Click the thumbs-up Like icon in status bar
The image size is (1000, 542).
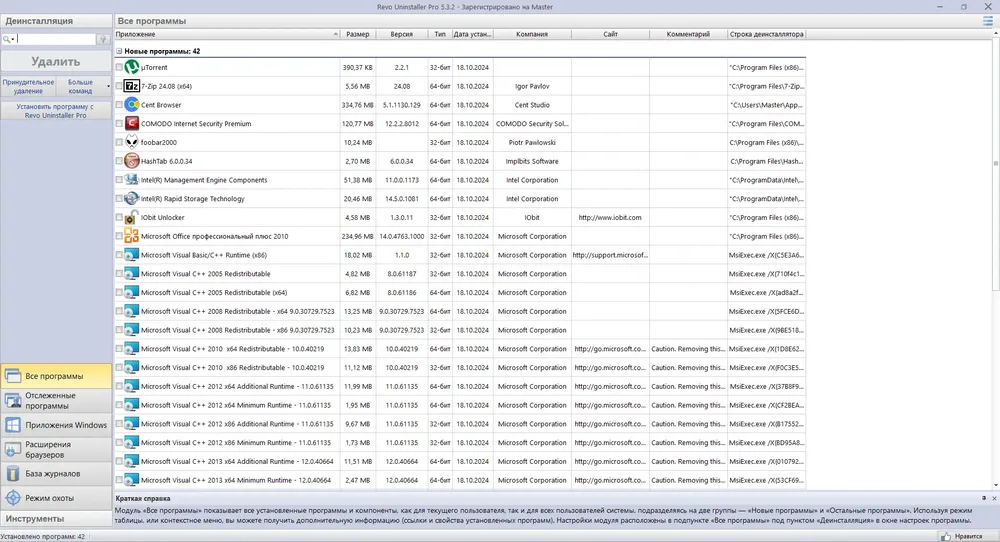(945, 536)
